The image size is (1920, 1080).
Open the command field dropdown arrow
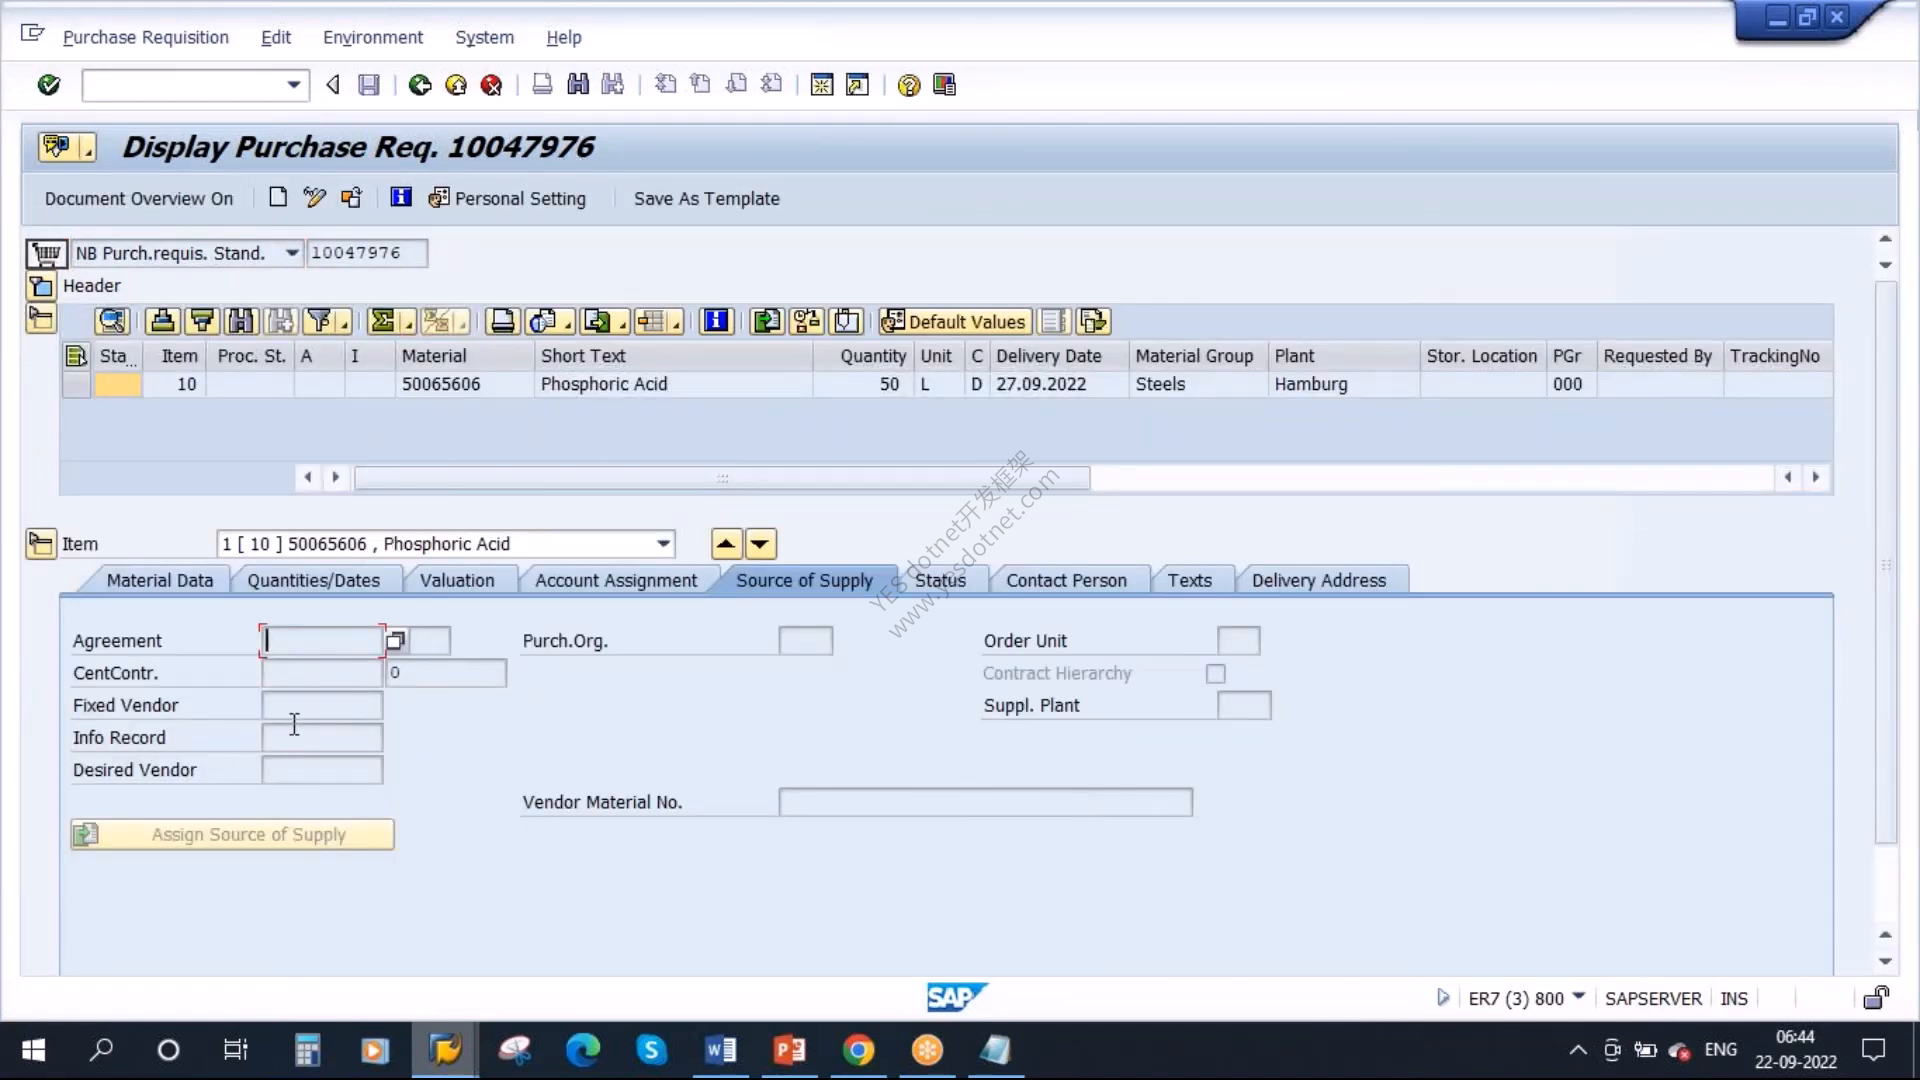pos(293,85)
